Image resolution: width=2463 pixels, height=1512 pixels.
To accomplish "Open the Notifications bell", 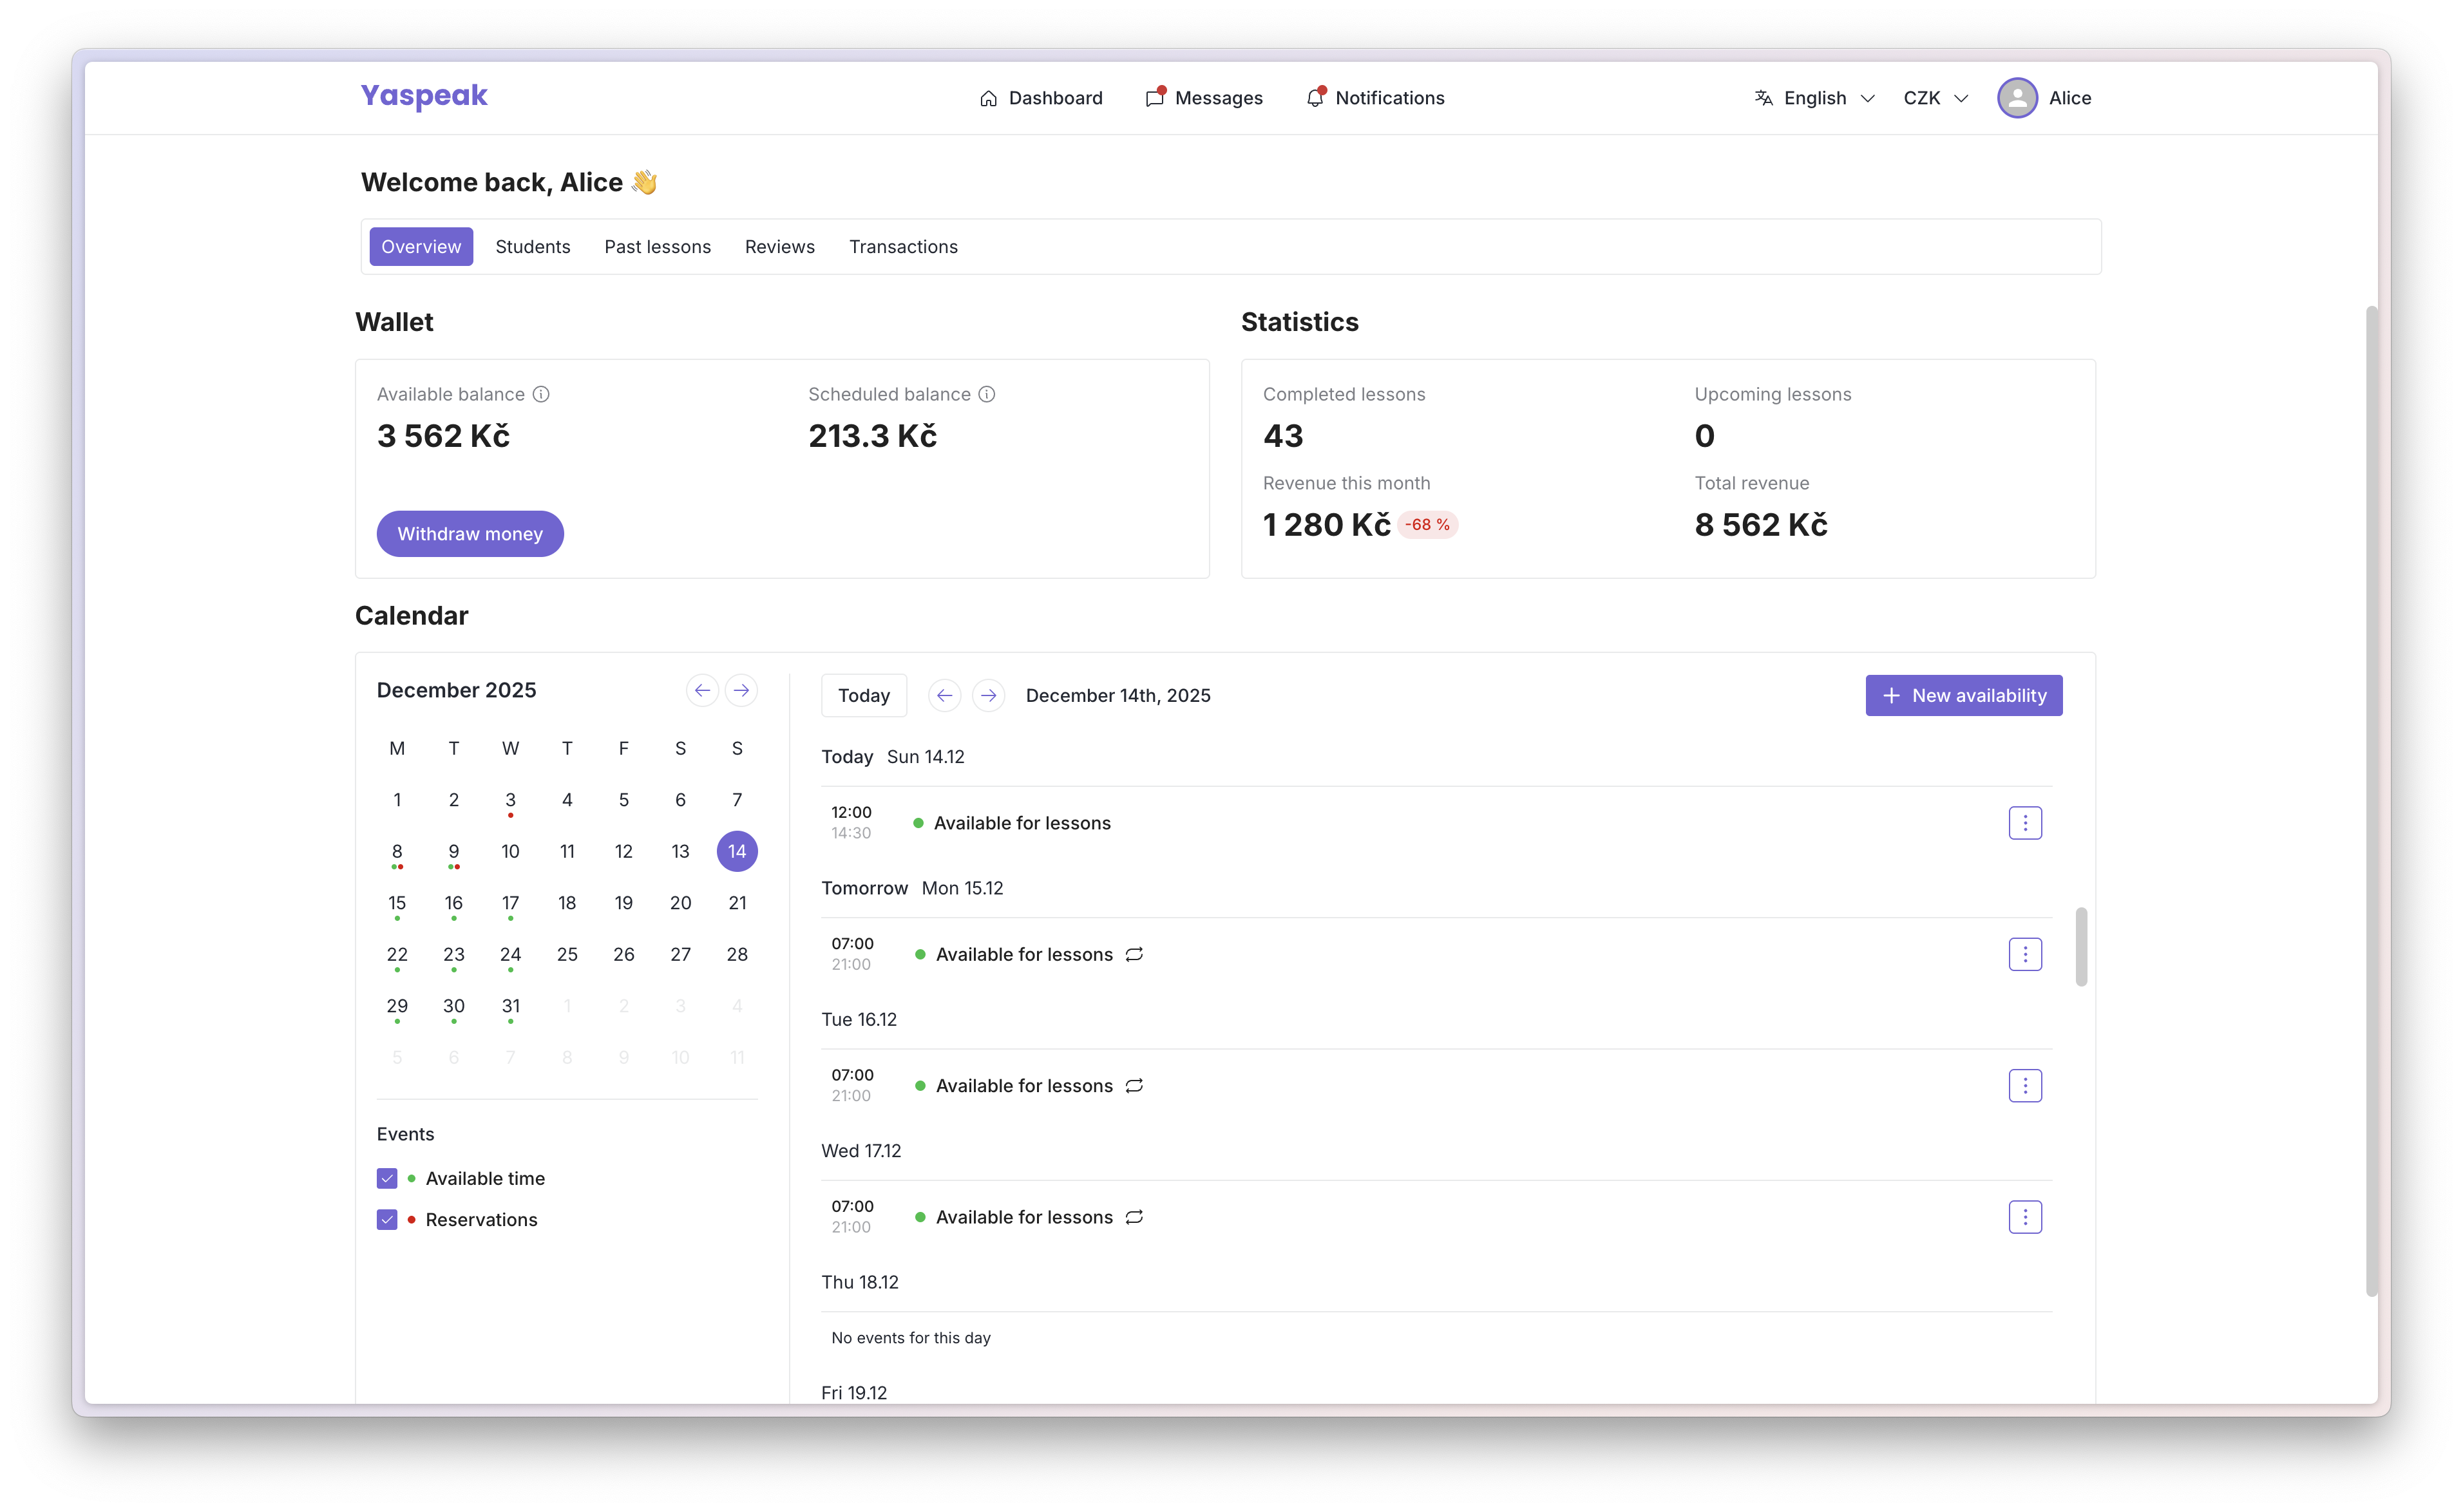I will pyautogui.click(x=1316, y=97).
